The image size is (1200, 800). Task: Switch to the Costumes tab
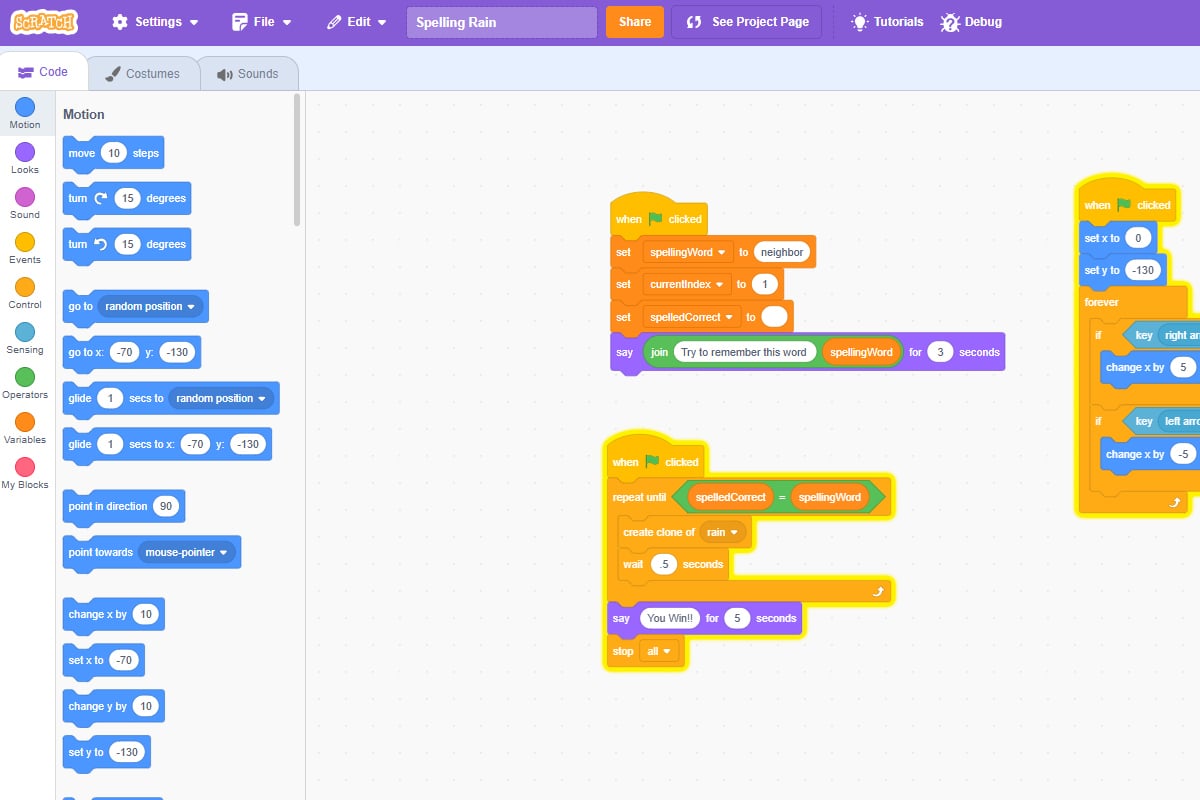pyautogui.click(x=142, y=73)
